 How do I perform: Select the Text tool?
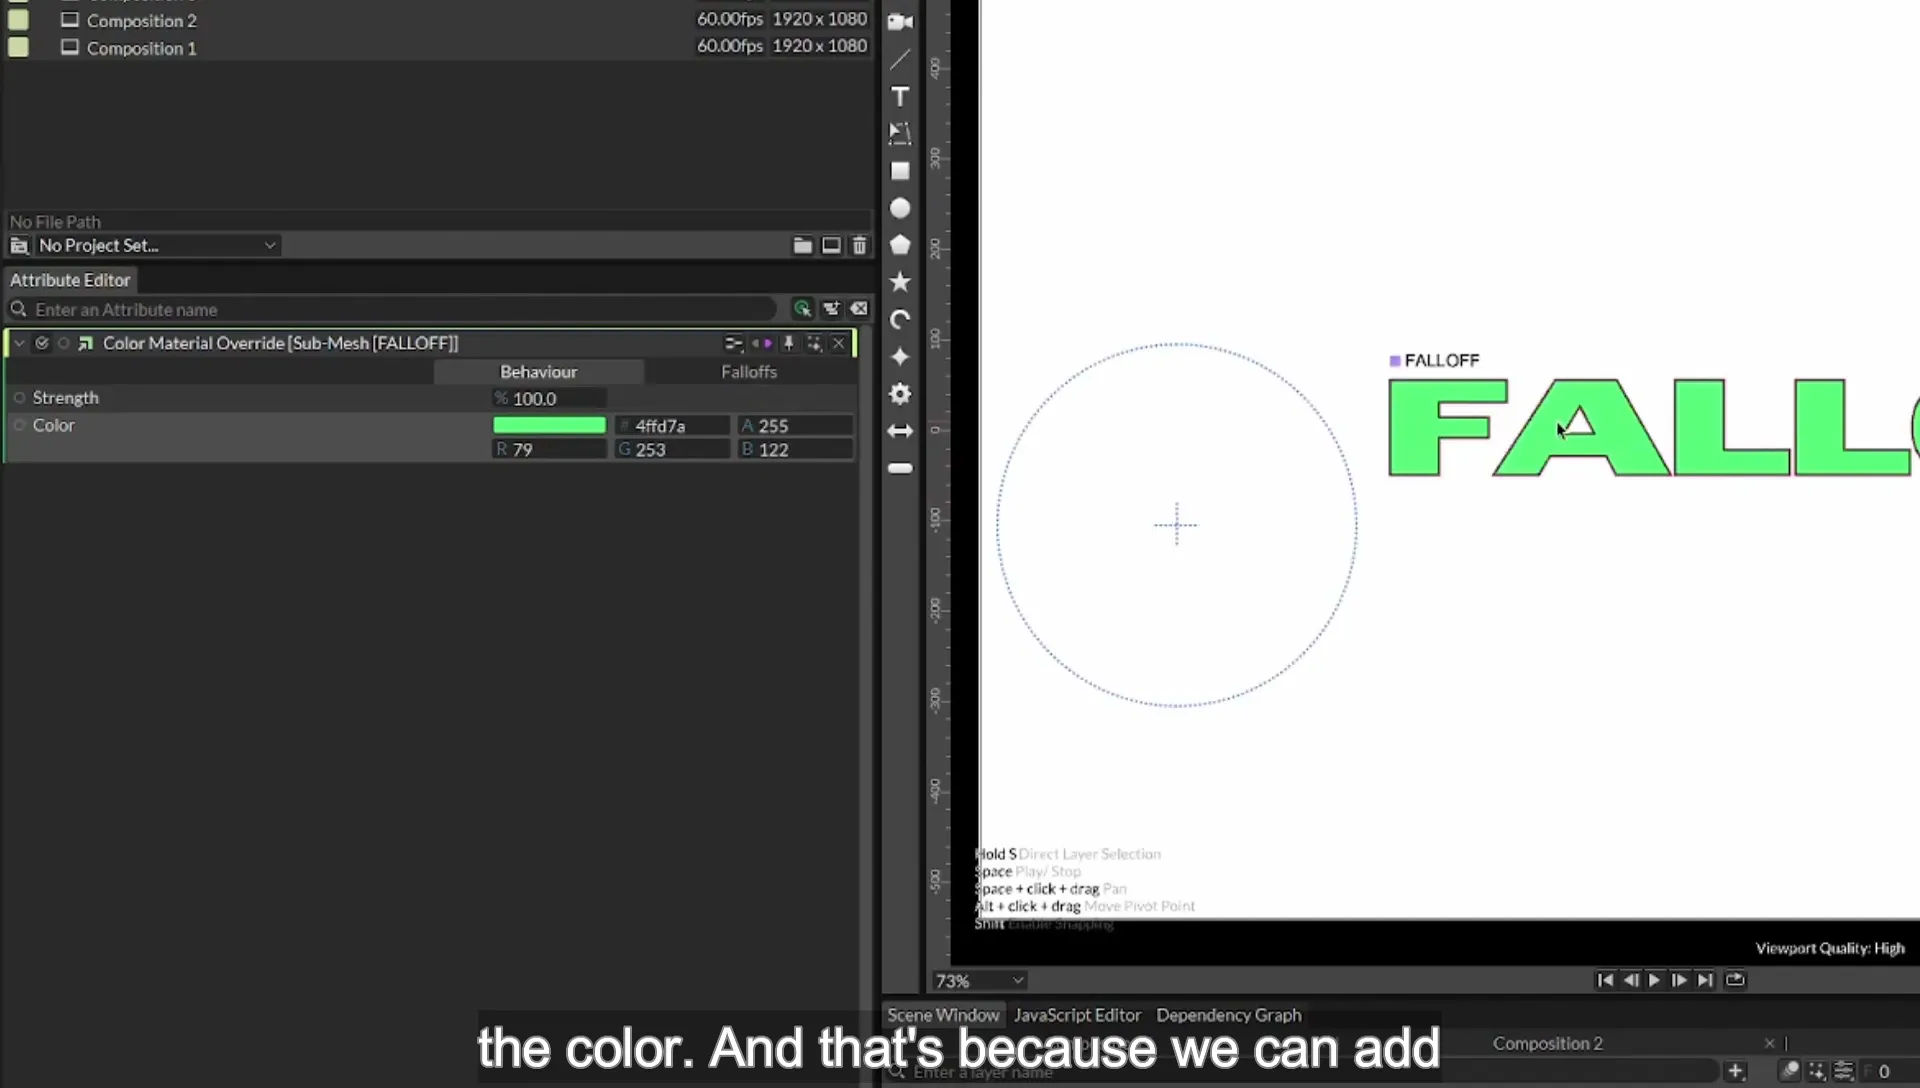(x=900, y=97)
